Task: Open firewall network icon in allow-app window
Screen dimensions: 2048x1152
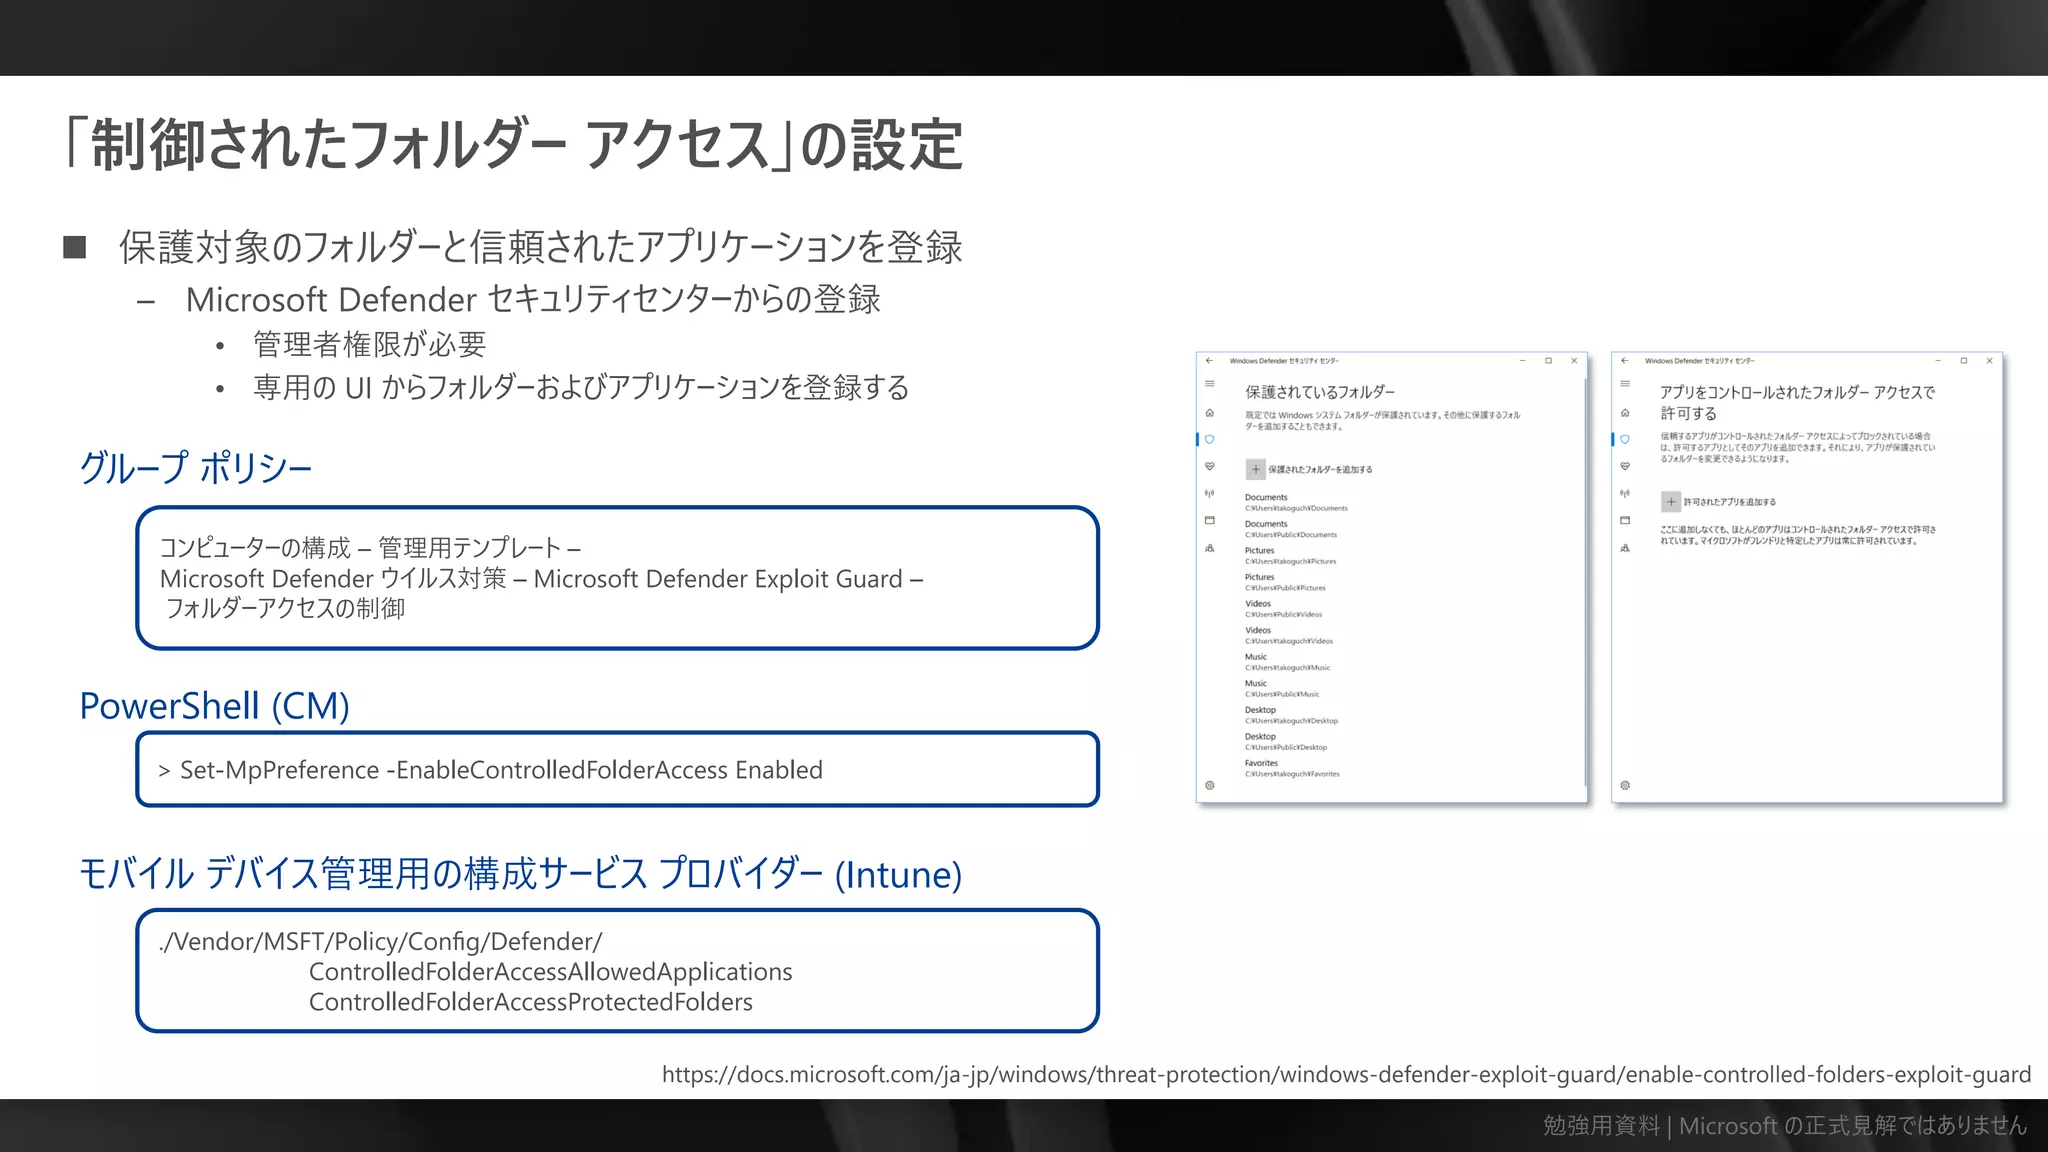Action: 1624,493
